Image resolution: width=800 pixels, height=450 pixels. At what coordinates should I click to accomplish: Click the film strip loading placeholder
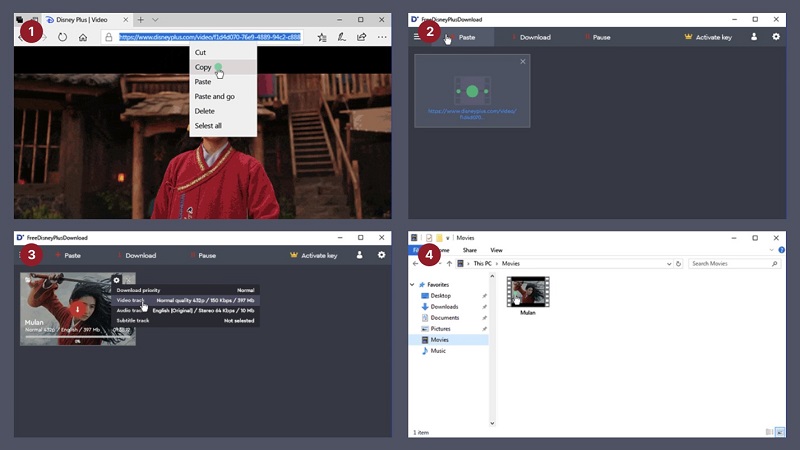click(x=472, y=91)
